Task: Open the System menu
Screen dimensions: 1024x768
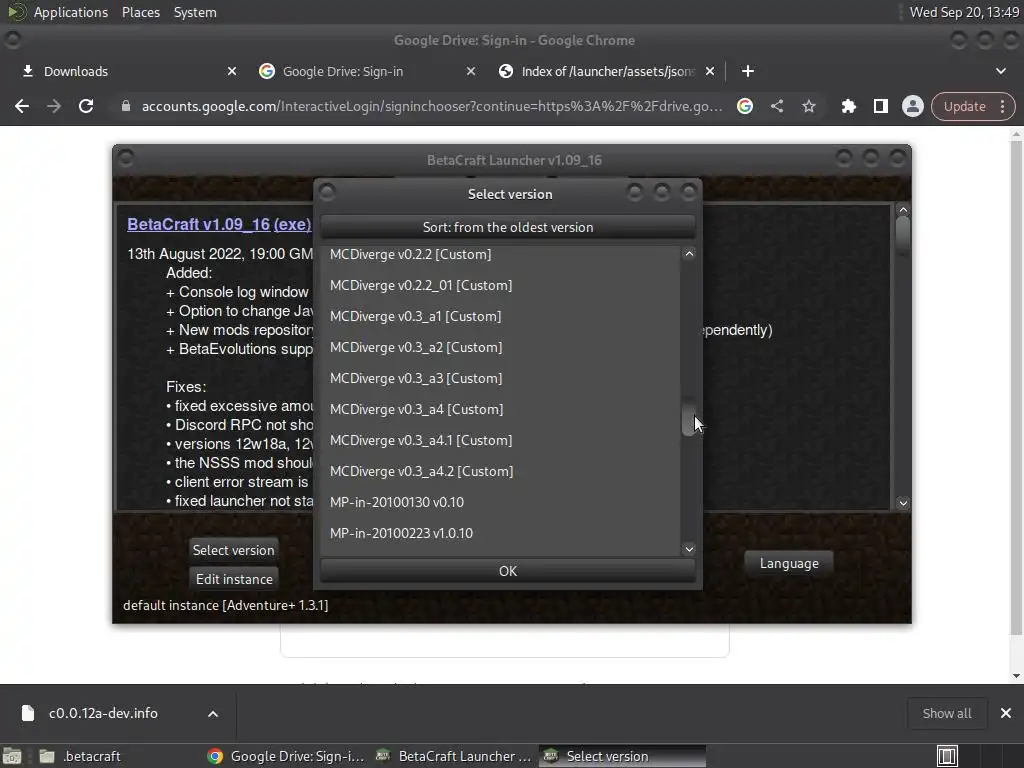Action: [195, 12]
